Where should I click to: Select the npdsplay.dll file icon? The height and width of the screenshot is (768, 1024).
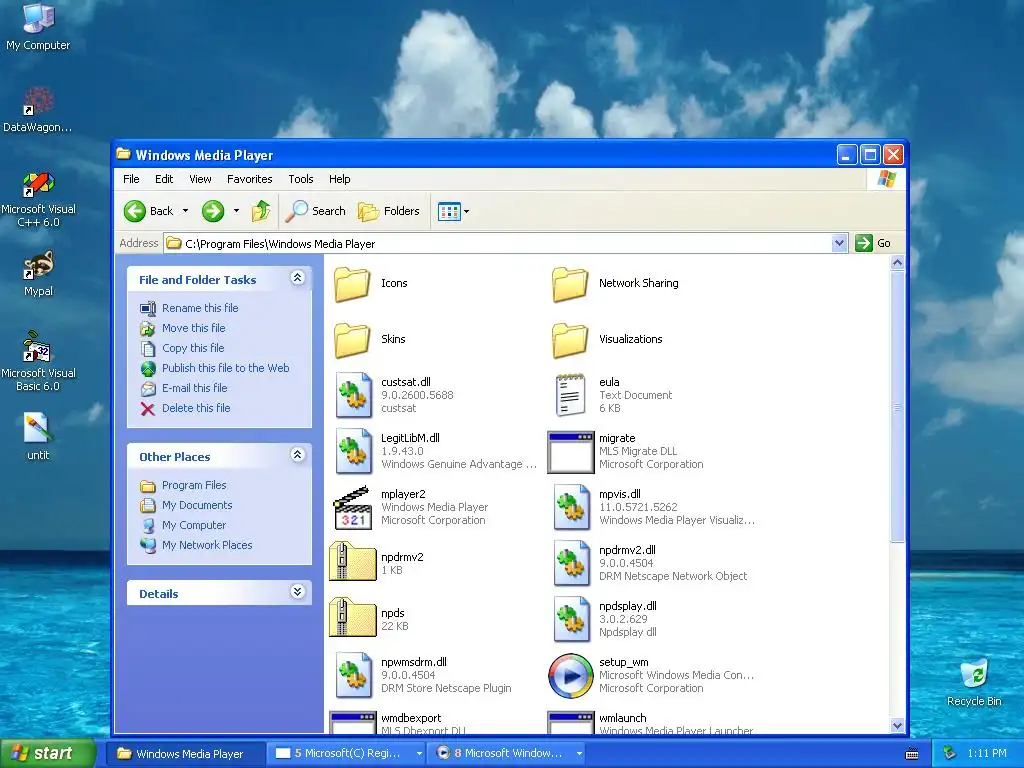coord(571,619)
